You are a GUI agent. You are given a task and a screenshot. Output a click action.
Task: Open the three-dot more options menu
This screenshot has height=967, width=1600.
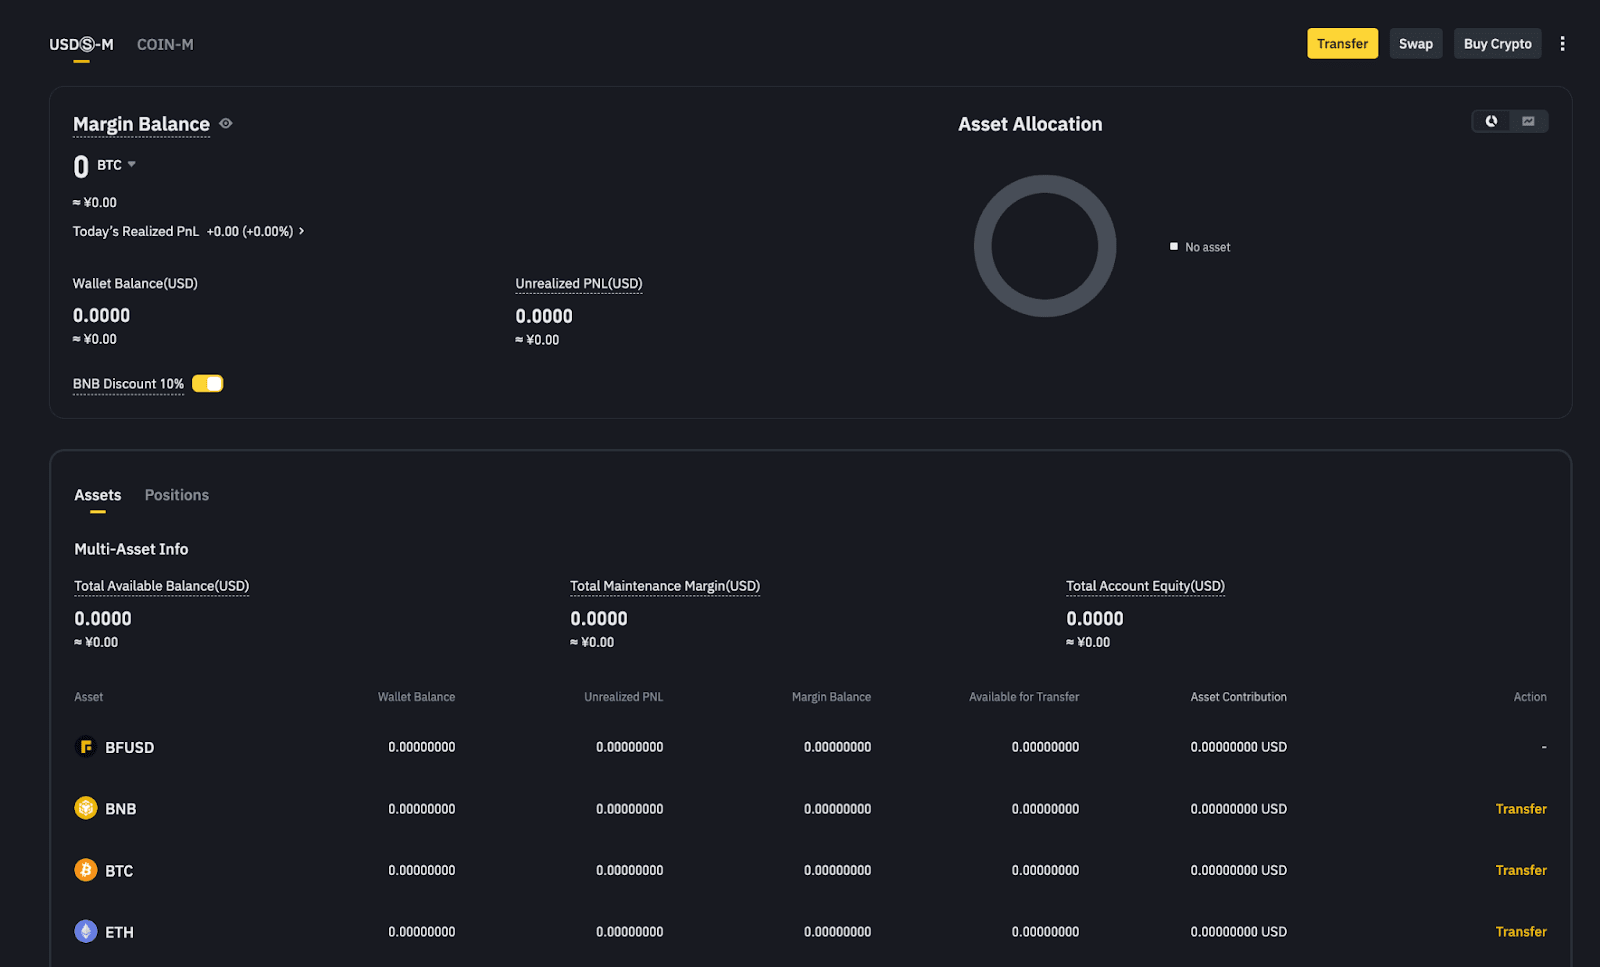pos(1562,44)
